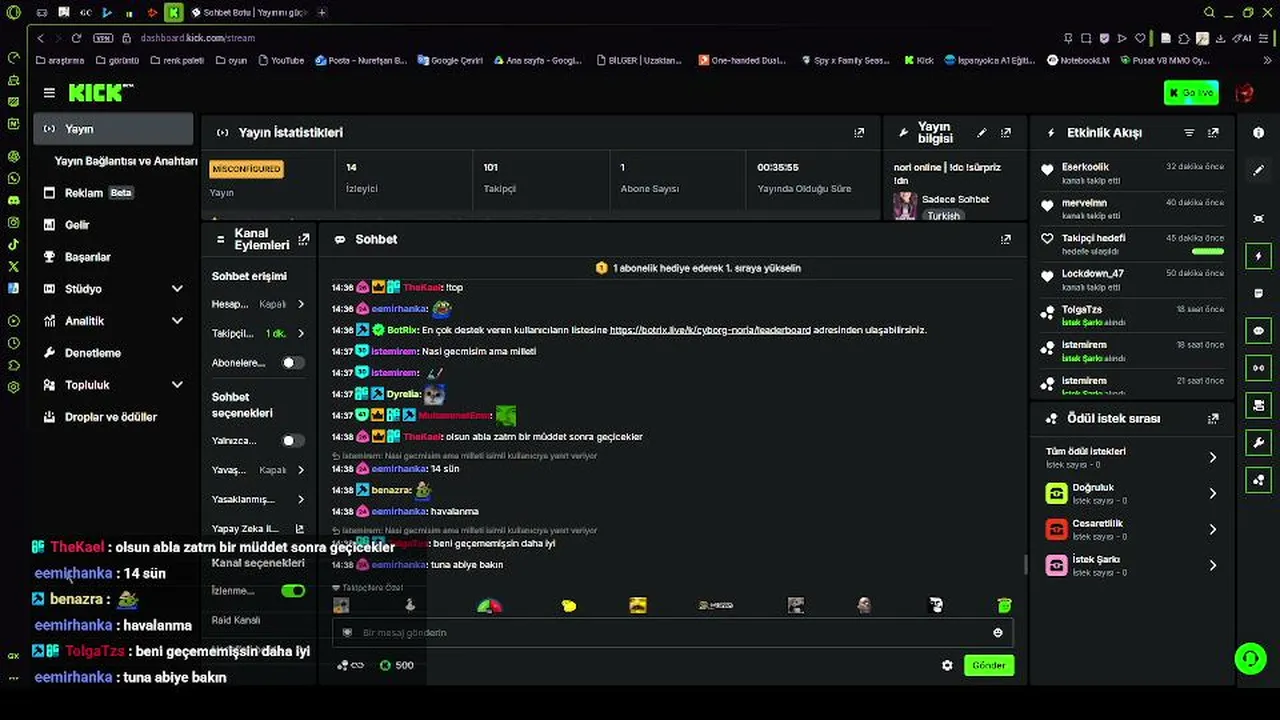Click the Eserkoolik follow event
Image resolution: width=1280 pixels, height=720 pixels.
click(x=1132, y=173)
